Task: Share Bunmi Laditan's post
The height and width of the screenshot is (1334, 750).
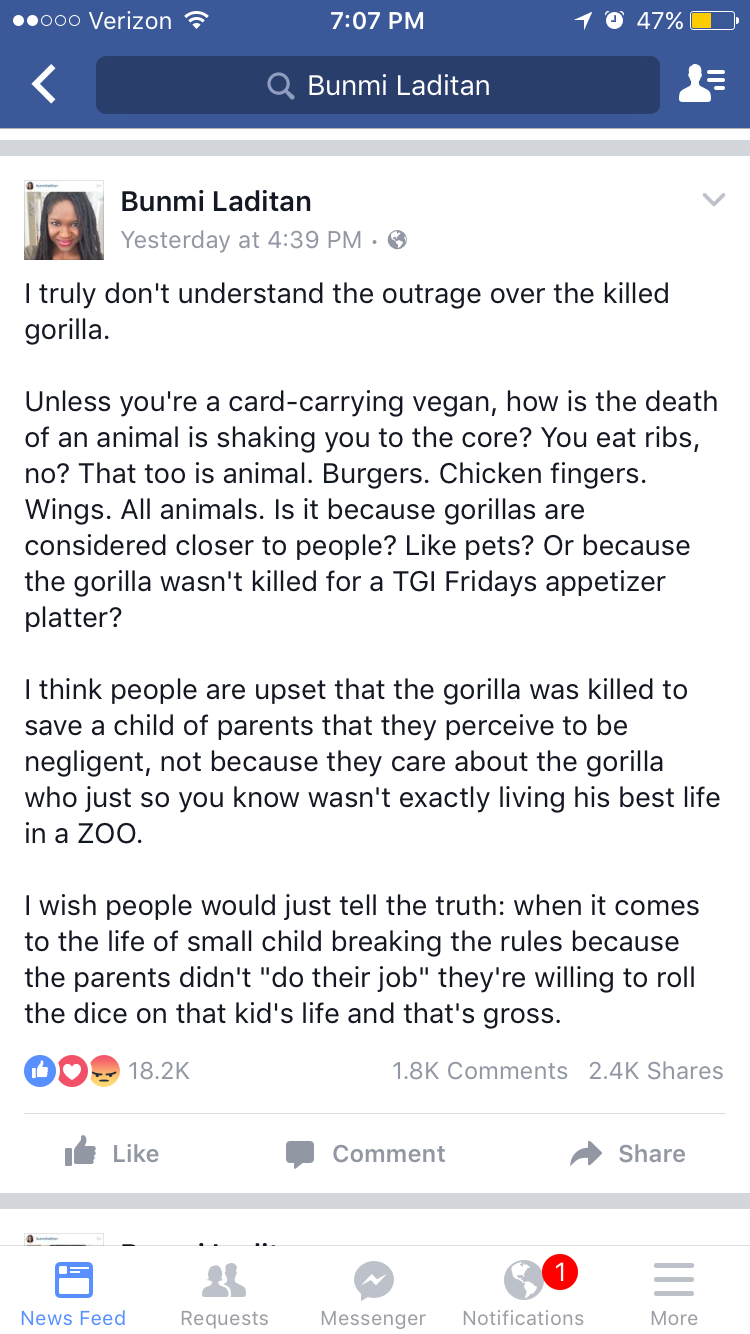Action: pos(628,1153)
